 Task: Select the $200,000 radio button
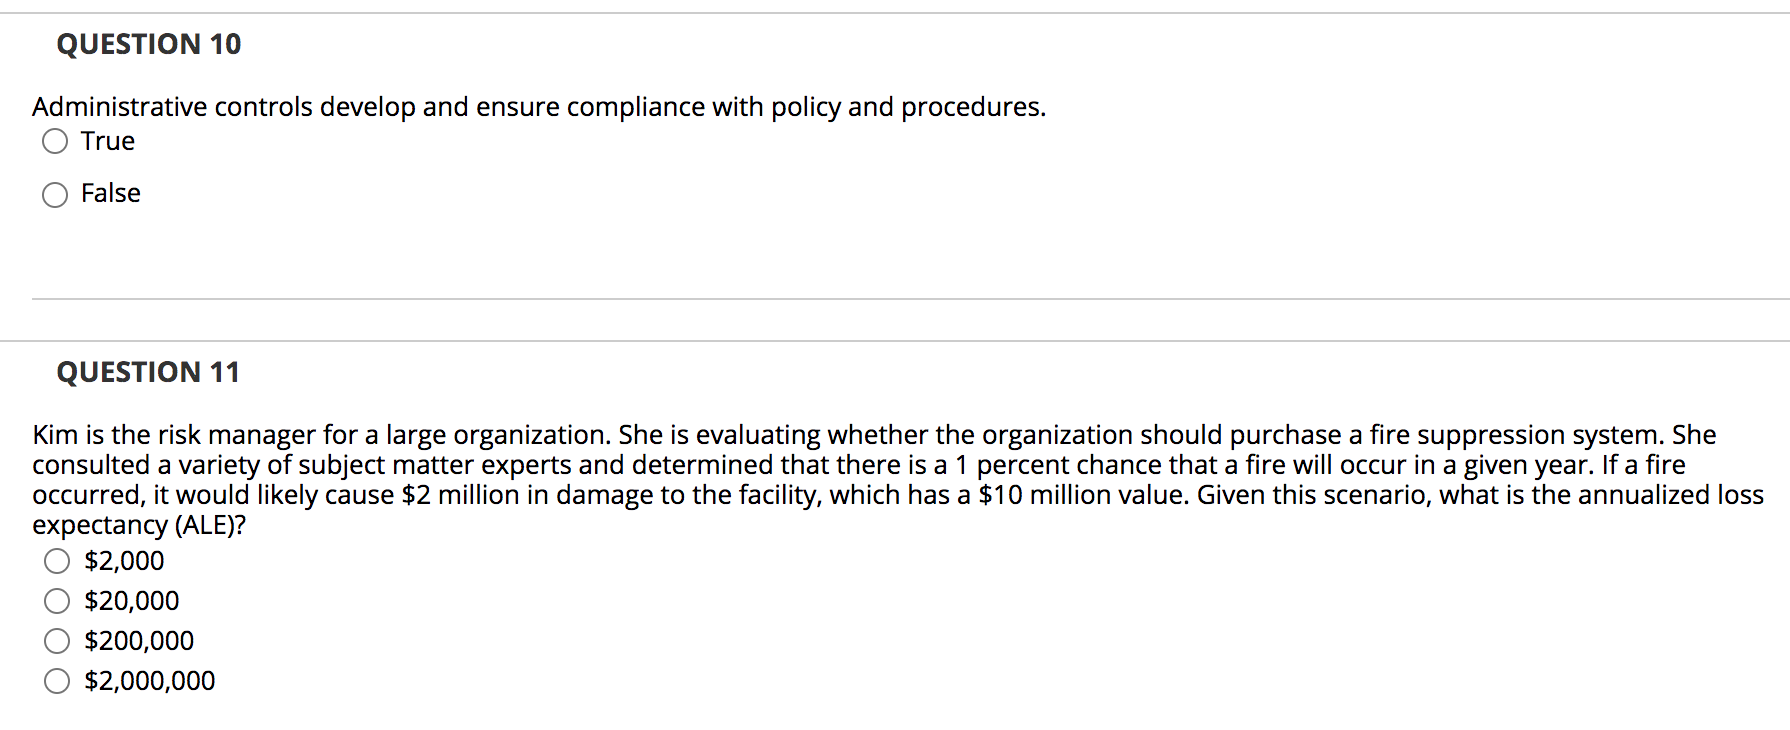(55, 641)
